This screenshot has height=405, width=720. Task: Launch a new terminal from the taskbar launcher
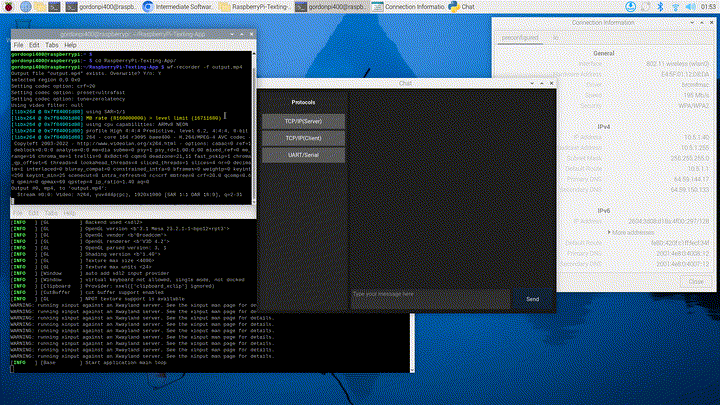tap(54, 6)
